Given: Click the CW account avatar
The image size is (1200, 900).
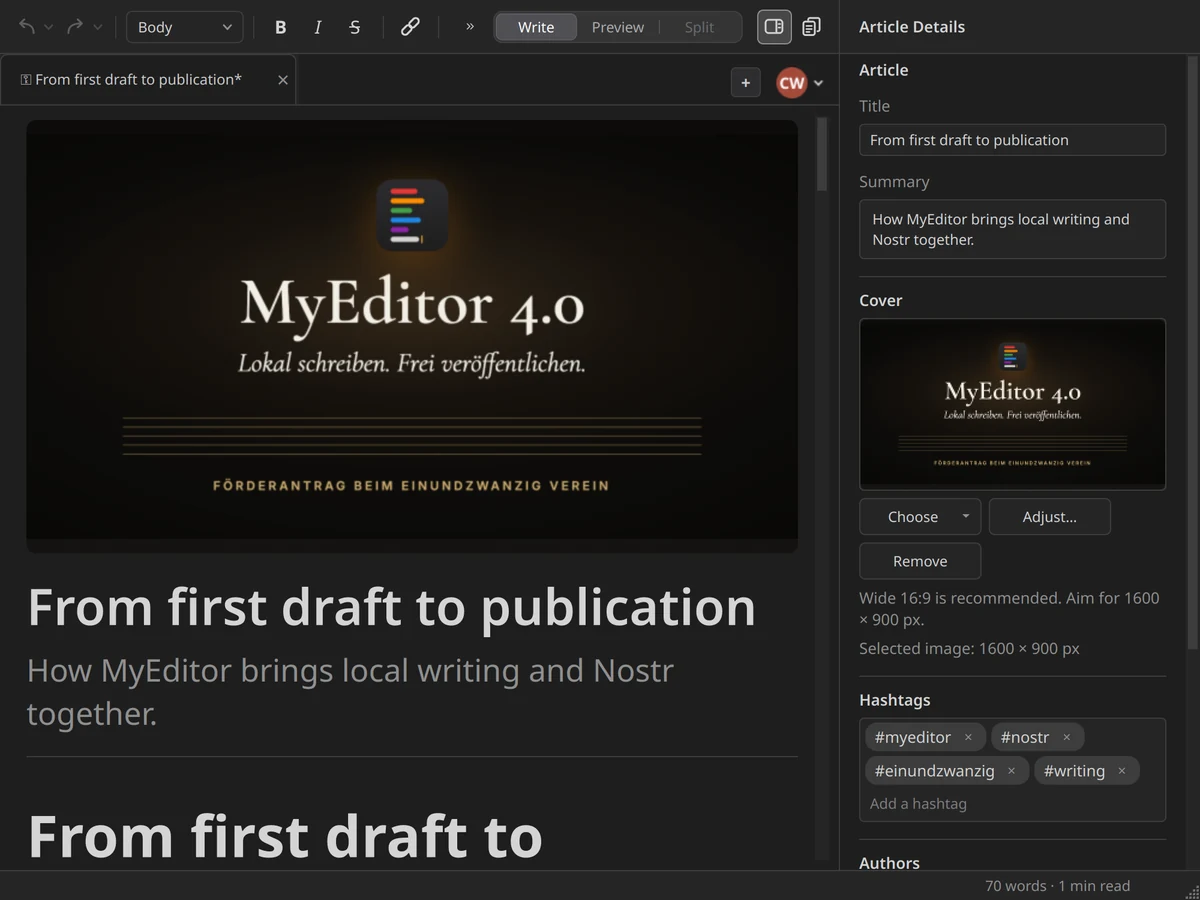Looking at the screenshot, I should (x=791, y=83).
